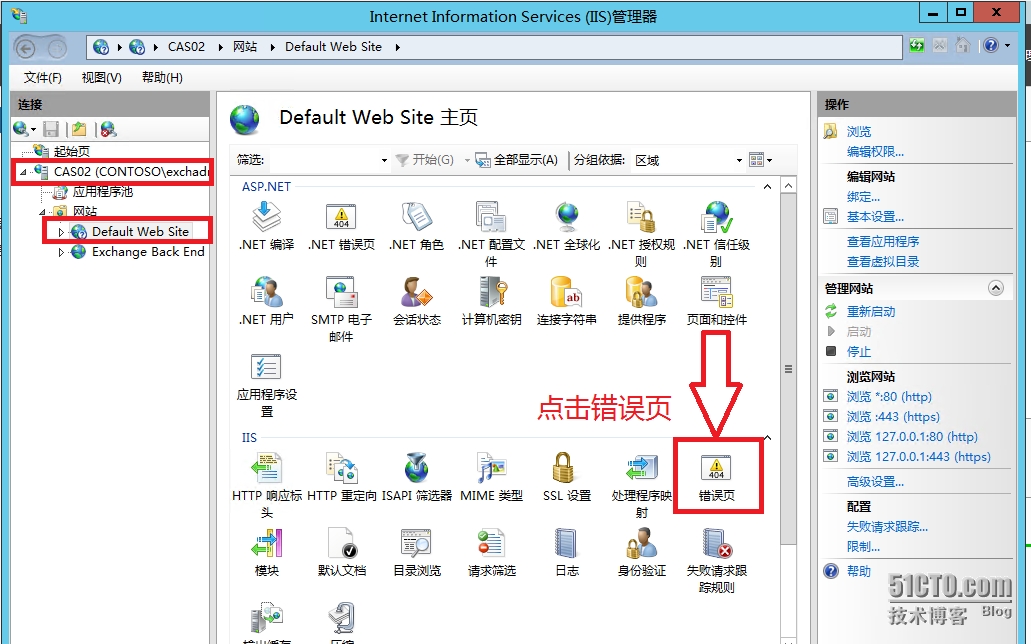1031x644 pixels.
Task: Open the 帮助(H) menu
Action: pyautogui.click(x=161, y=78)
